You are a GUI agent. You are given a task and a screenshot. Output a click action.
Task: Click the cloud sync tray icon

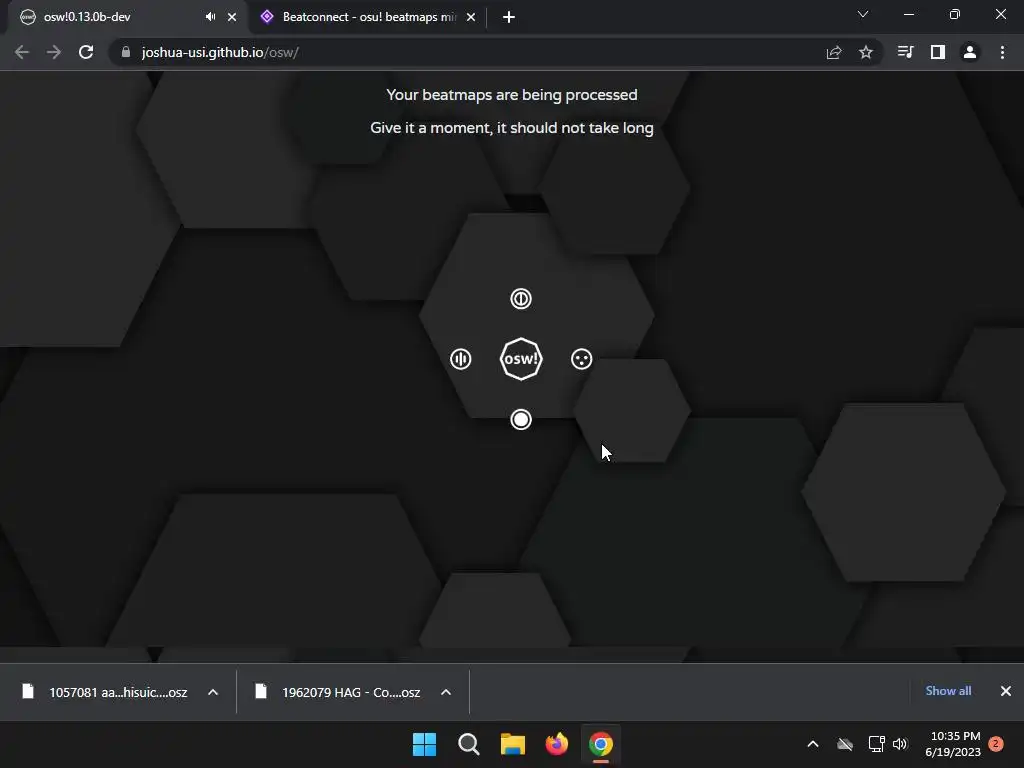[x=845, y=744]
